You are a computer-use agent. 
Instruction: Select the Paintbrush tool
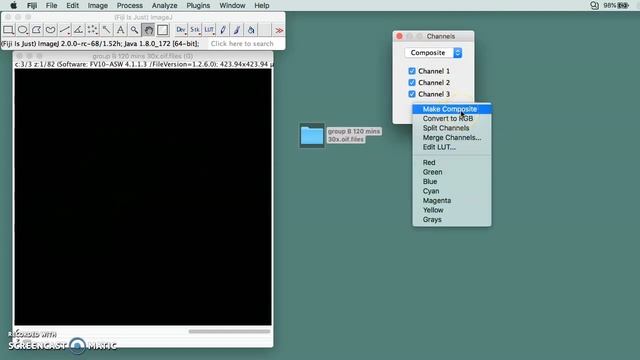(x=237, y=30)
